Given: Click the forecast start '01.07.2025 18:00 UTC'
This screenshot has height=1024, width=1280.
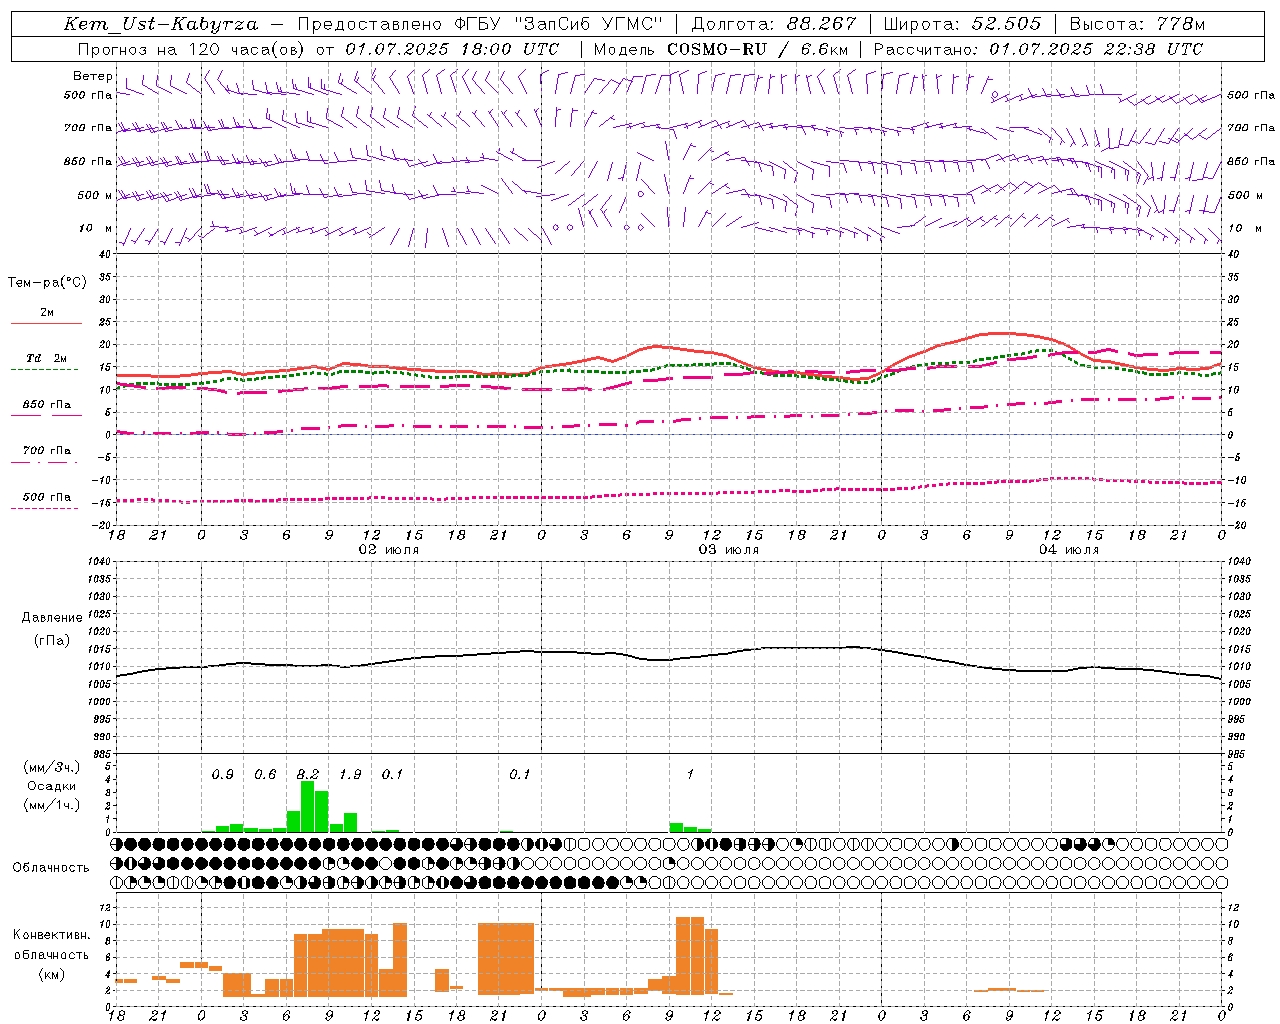Looking at the screenshot, I should coord(452,49).
